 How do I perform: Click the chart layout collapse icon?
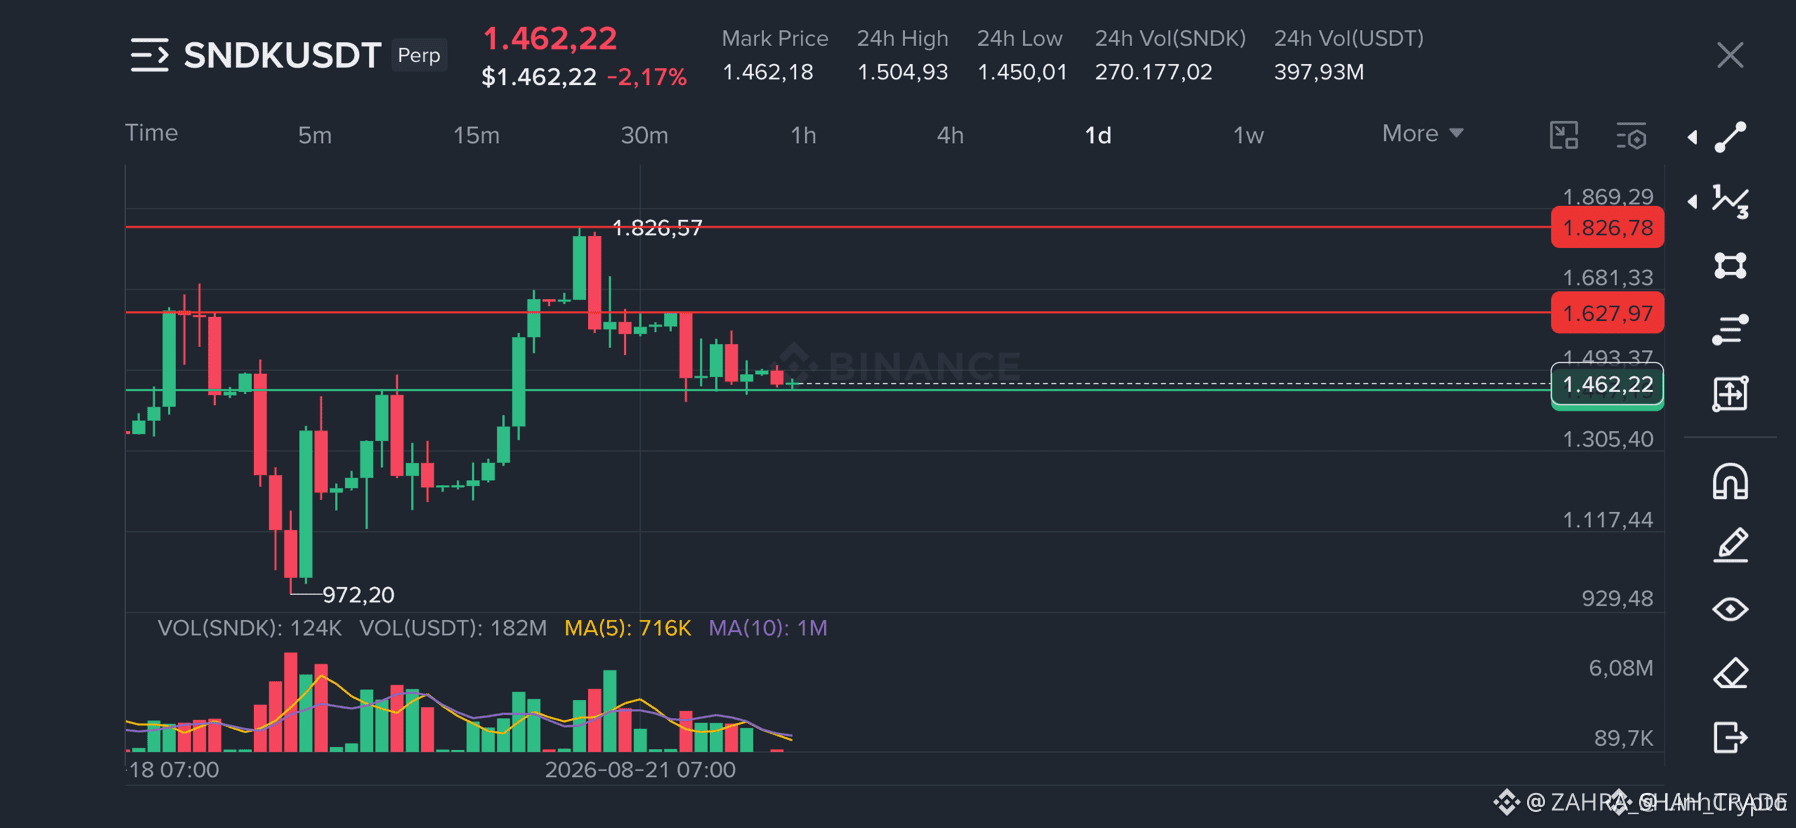point(1564,135)
